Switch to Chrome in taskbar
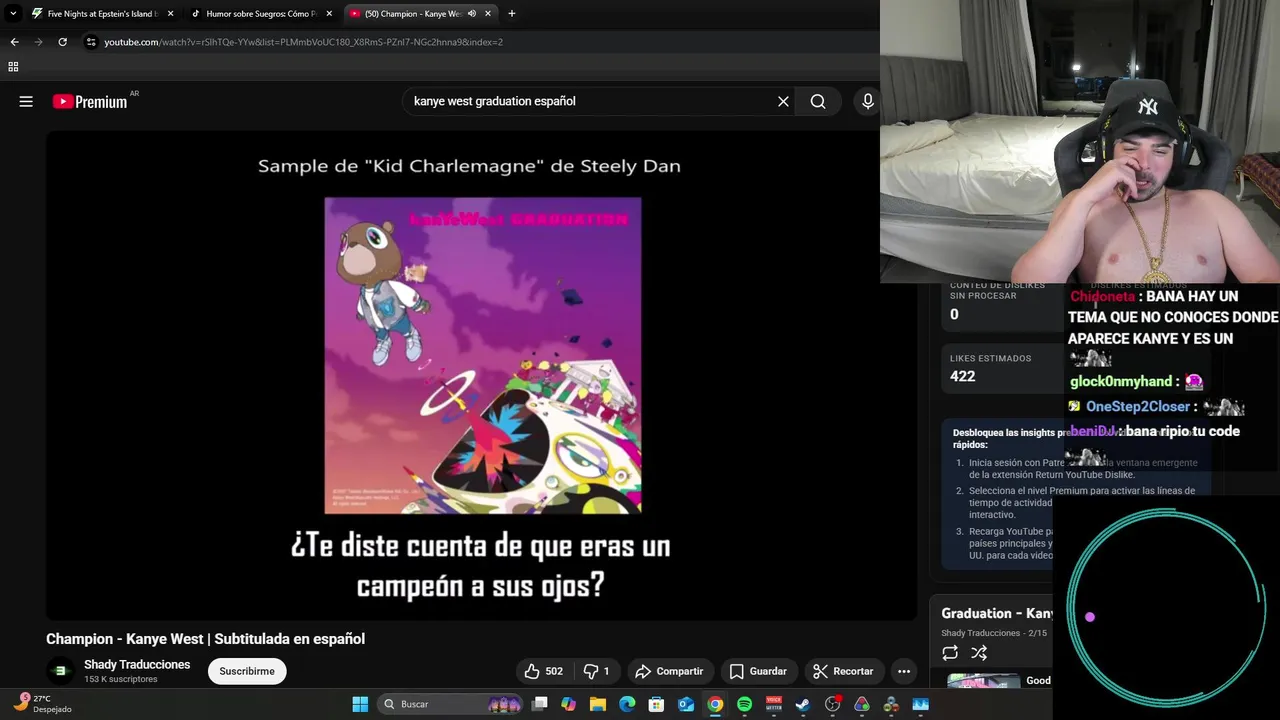Image resolution: width=1280 pixels, height=720 pixels. [x=715, y=704]
